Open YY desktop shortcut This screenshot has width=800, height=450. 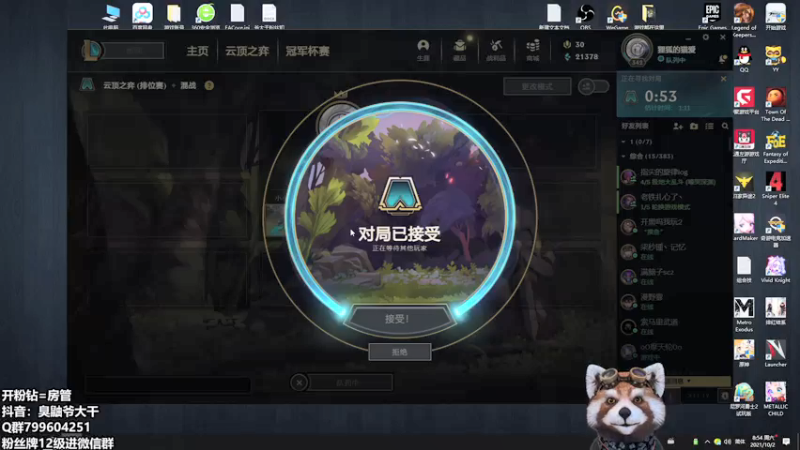tap(776, 59)
